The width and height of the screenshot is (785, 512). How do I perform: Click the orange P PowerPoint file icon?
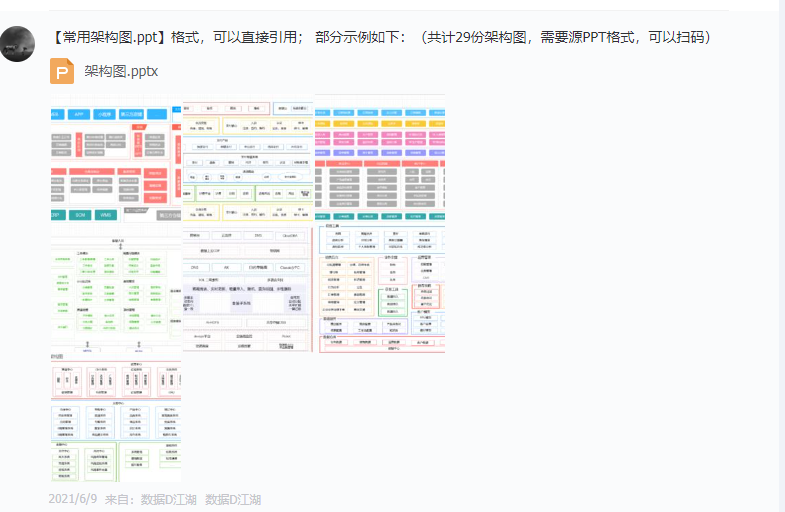[62, 71]
